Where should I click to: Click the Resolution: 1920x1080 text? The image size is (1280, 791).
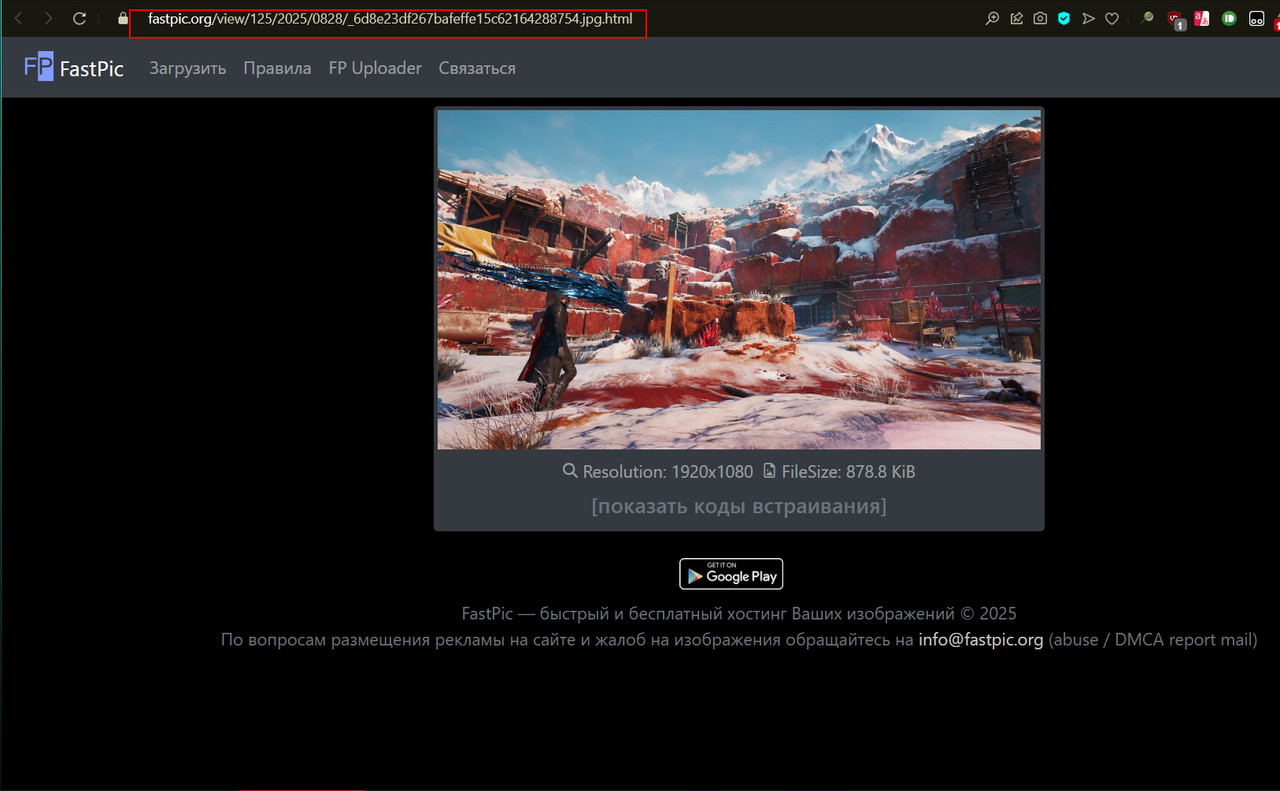point(668,472)
